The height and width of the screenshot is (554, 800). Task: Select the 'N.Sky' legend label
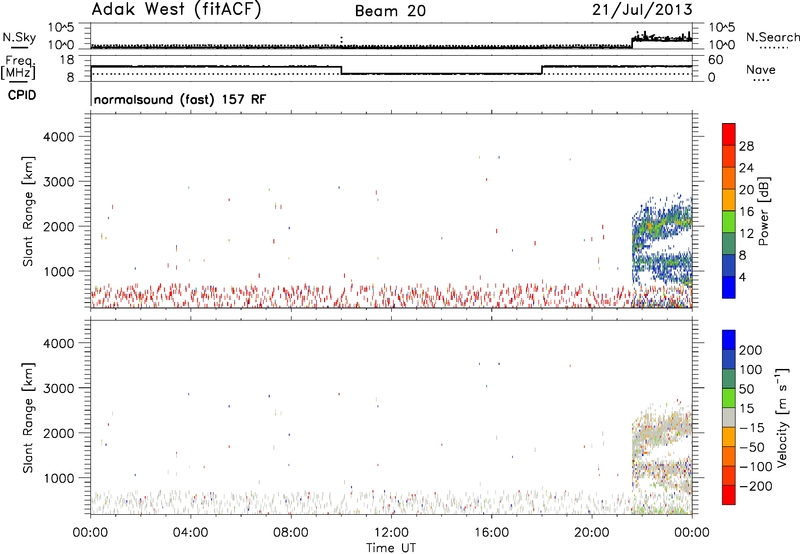(19, 37)
